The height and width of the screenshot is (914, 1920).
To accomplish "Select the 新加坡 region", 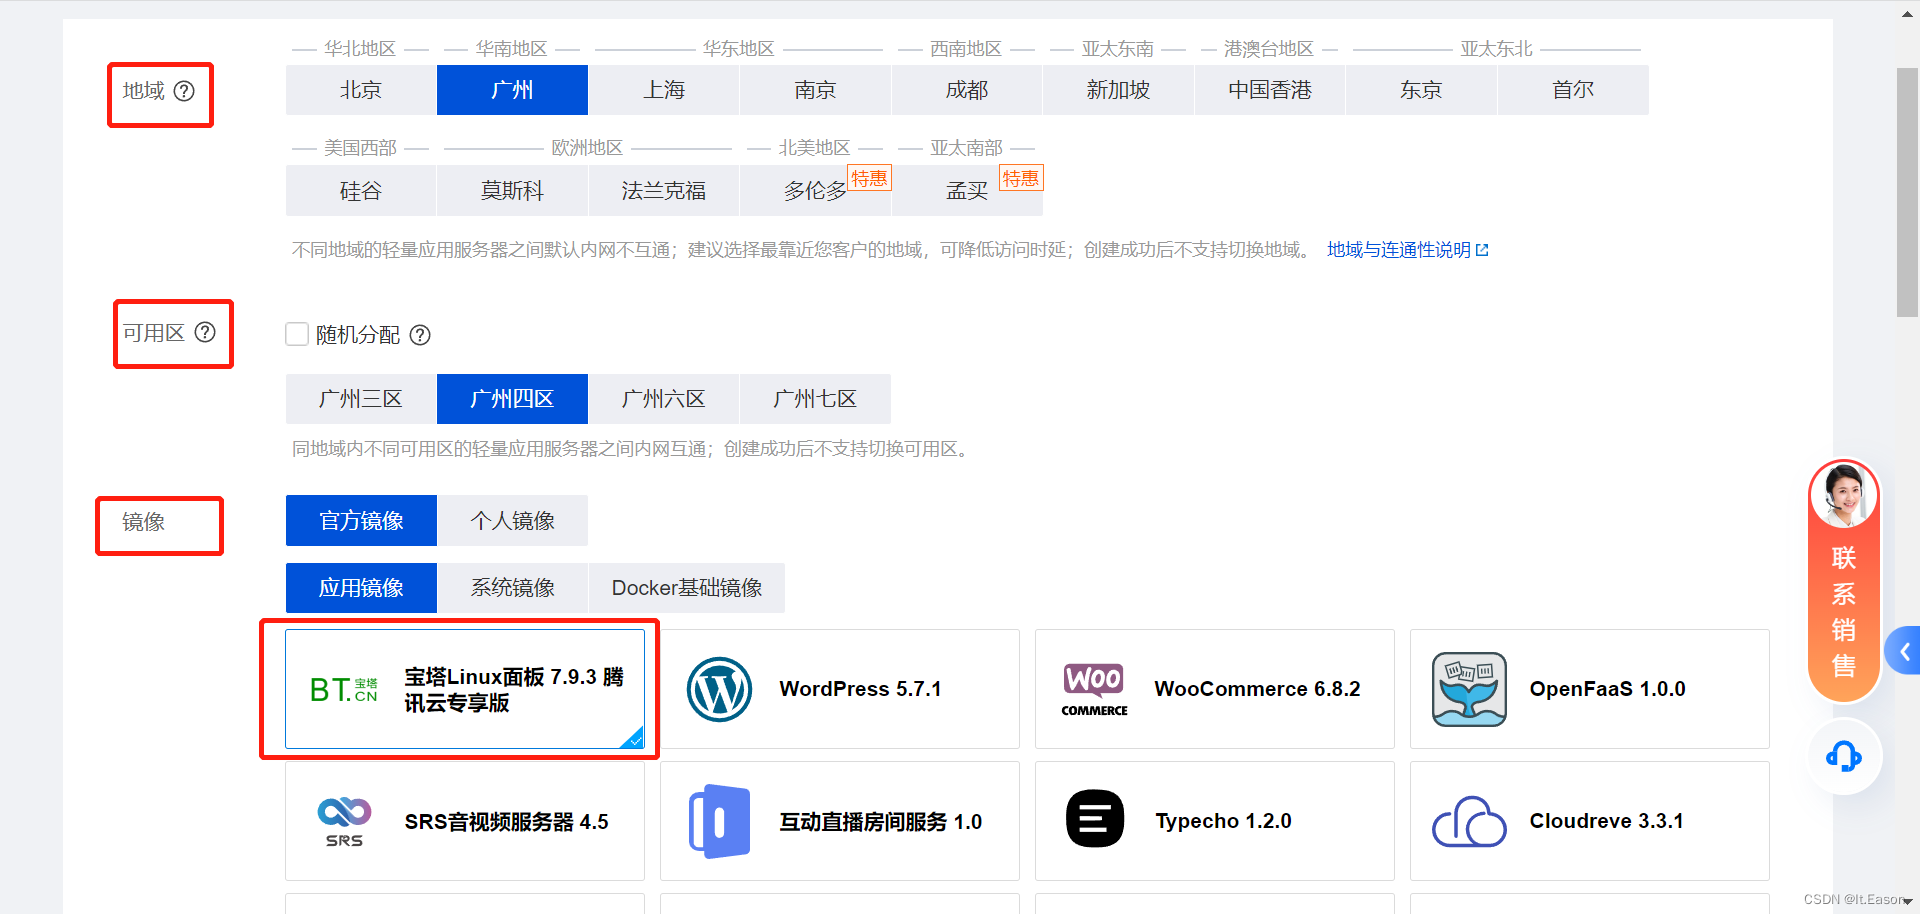I will (x=1118, y=90).
